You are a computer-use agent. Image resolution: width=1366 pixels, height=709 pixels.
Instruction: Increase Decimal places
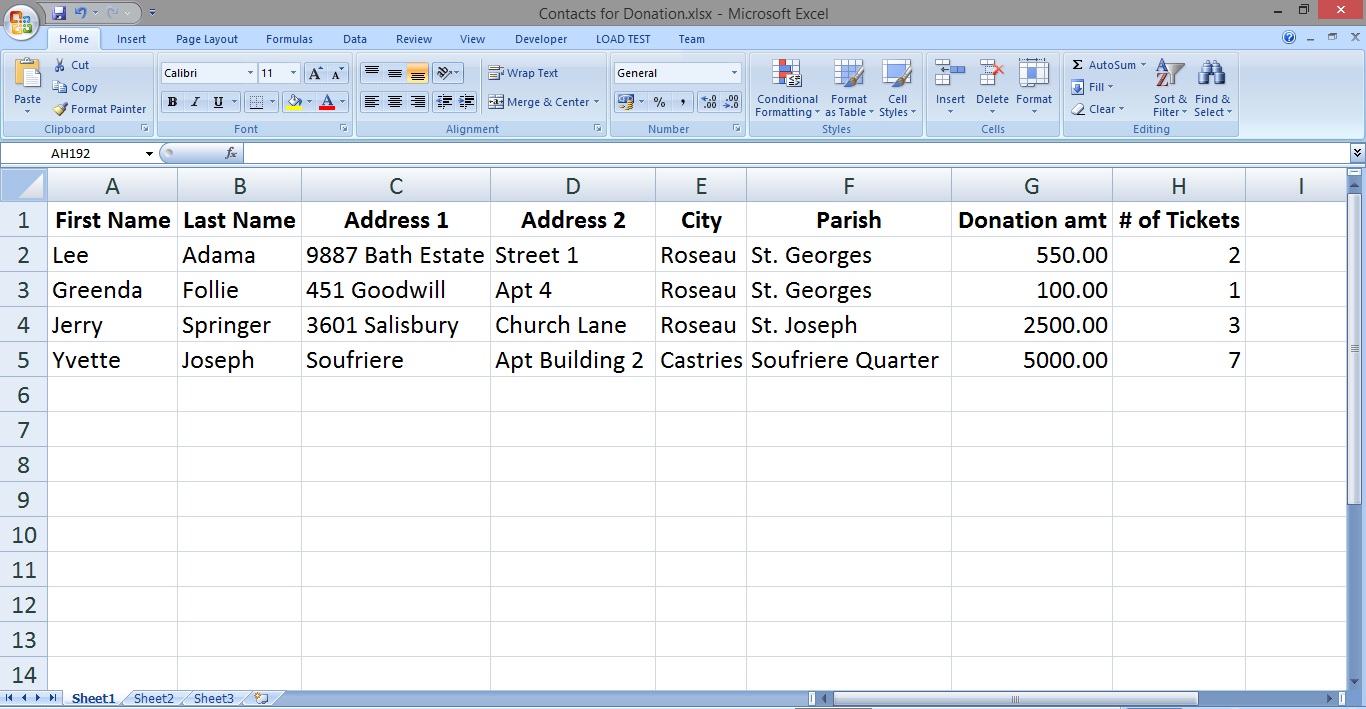click(709, 102)
